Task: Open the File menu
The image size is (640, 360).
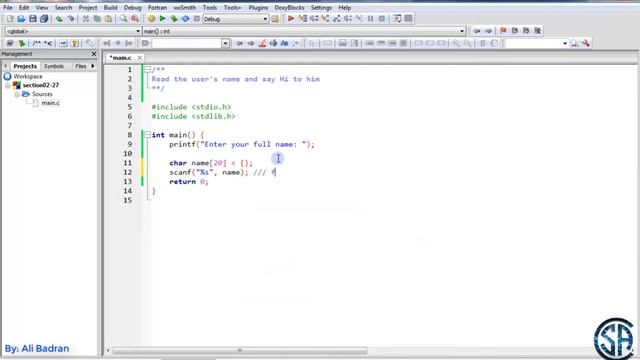Action: tap(8, 7)
